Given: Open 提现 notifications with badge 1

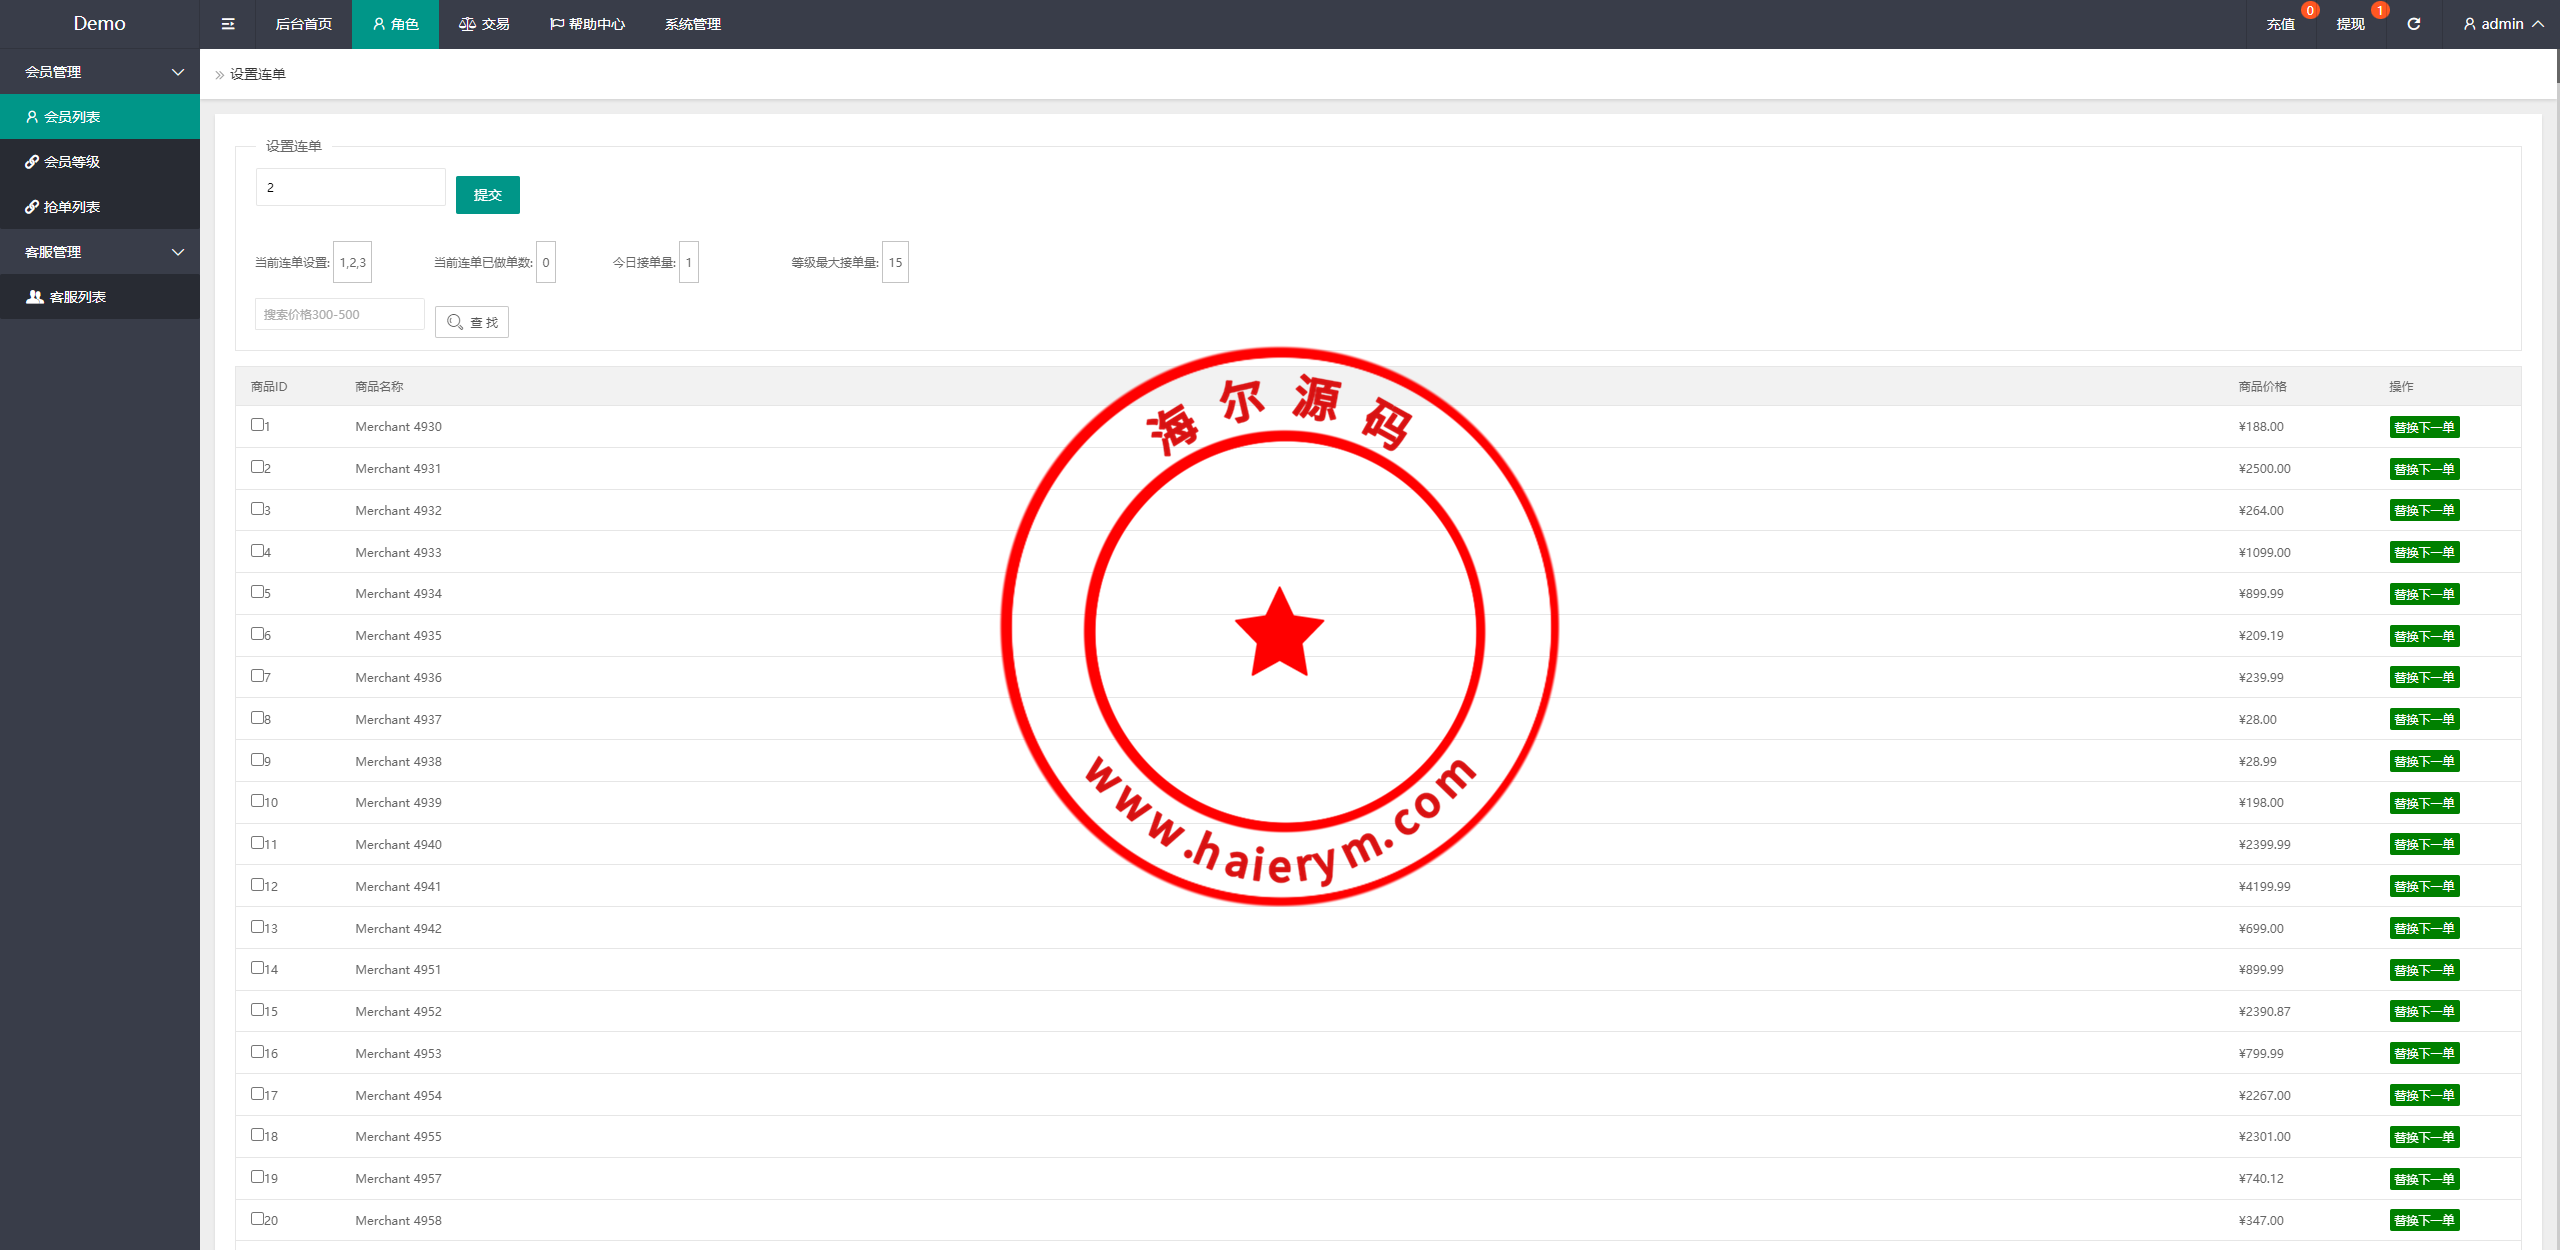Looking at the screenshot, I should click(2350, 24).
